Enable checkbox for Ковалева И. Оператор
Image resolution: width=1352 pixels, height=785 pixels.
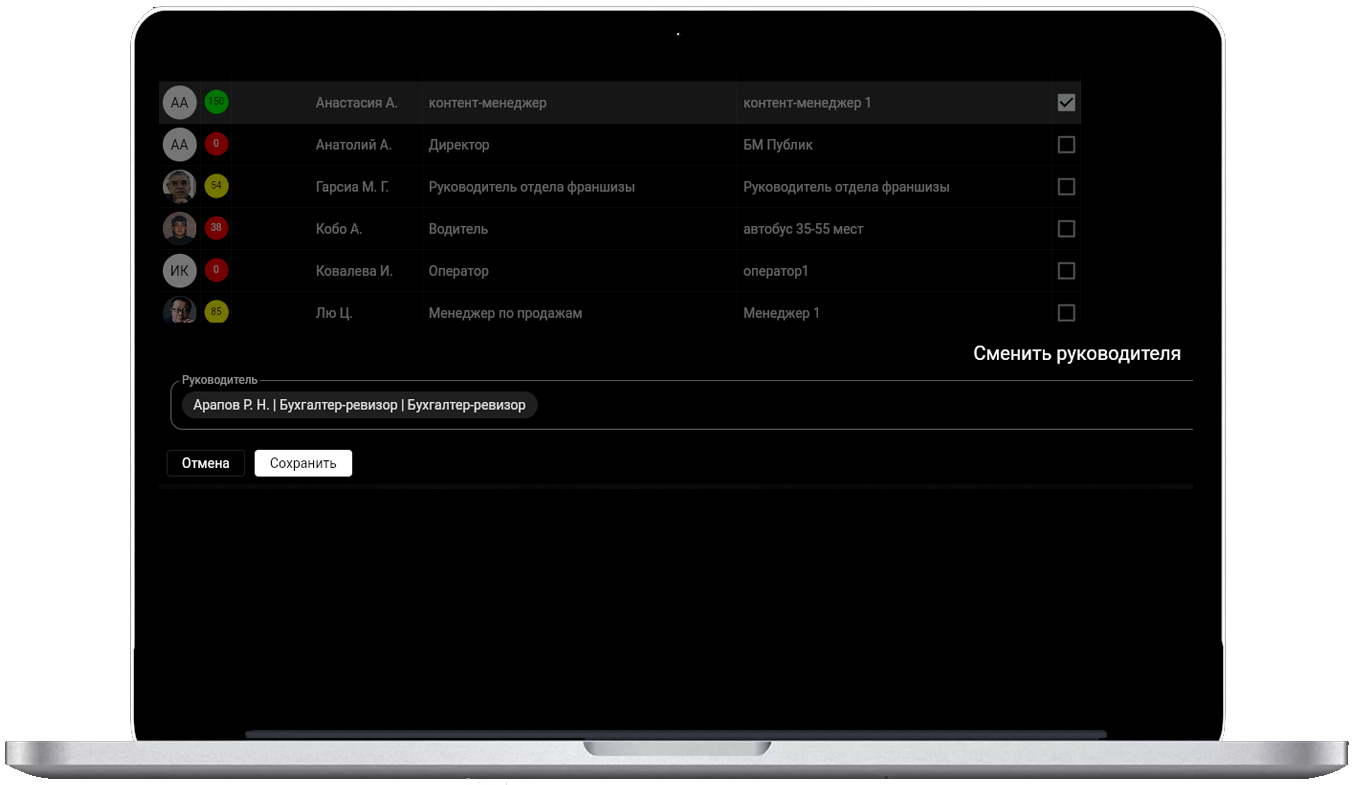click(1066, 271)
